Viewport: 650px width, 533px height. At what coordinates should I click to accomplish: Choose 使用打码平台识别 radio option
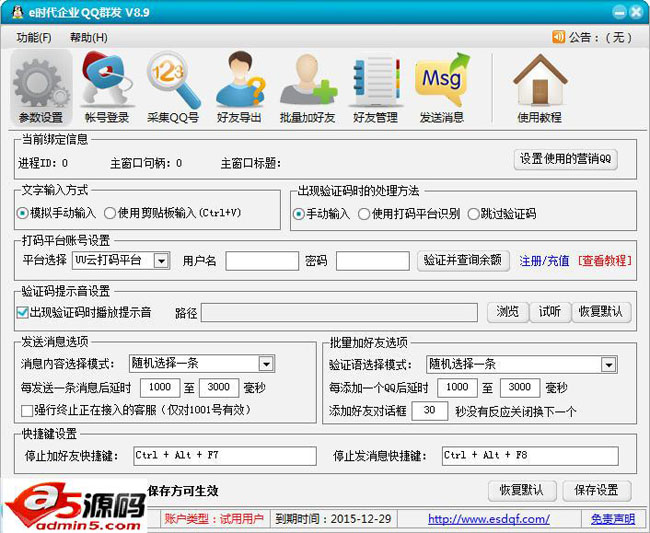pos(365,213)
